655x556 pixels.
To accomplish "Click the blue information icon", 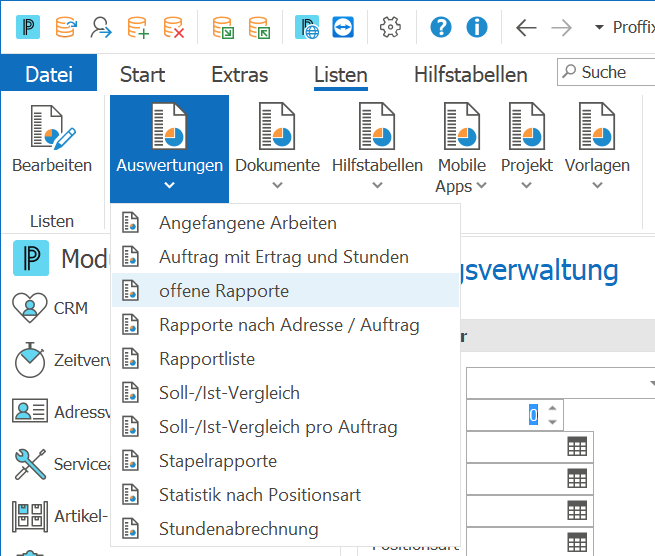I will (x=477, y=27).
